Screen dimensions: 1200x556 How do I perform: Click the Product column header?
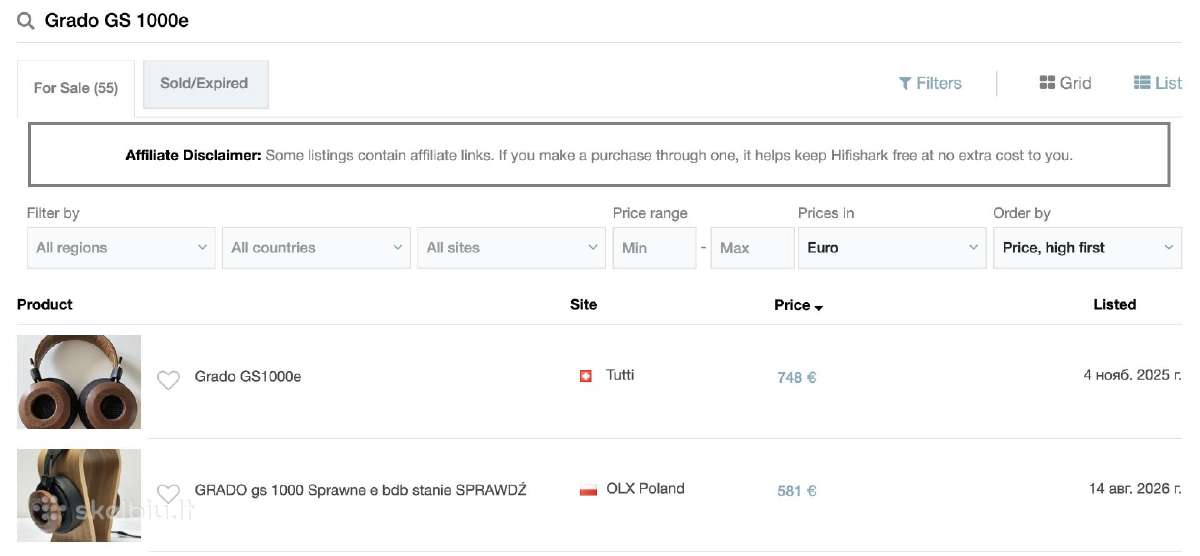coord(45,304)
